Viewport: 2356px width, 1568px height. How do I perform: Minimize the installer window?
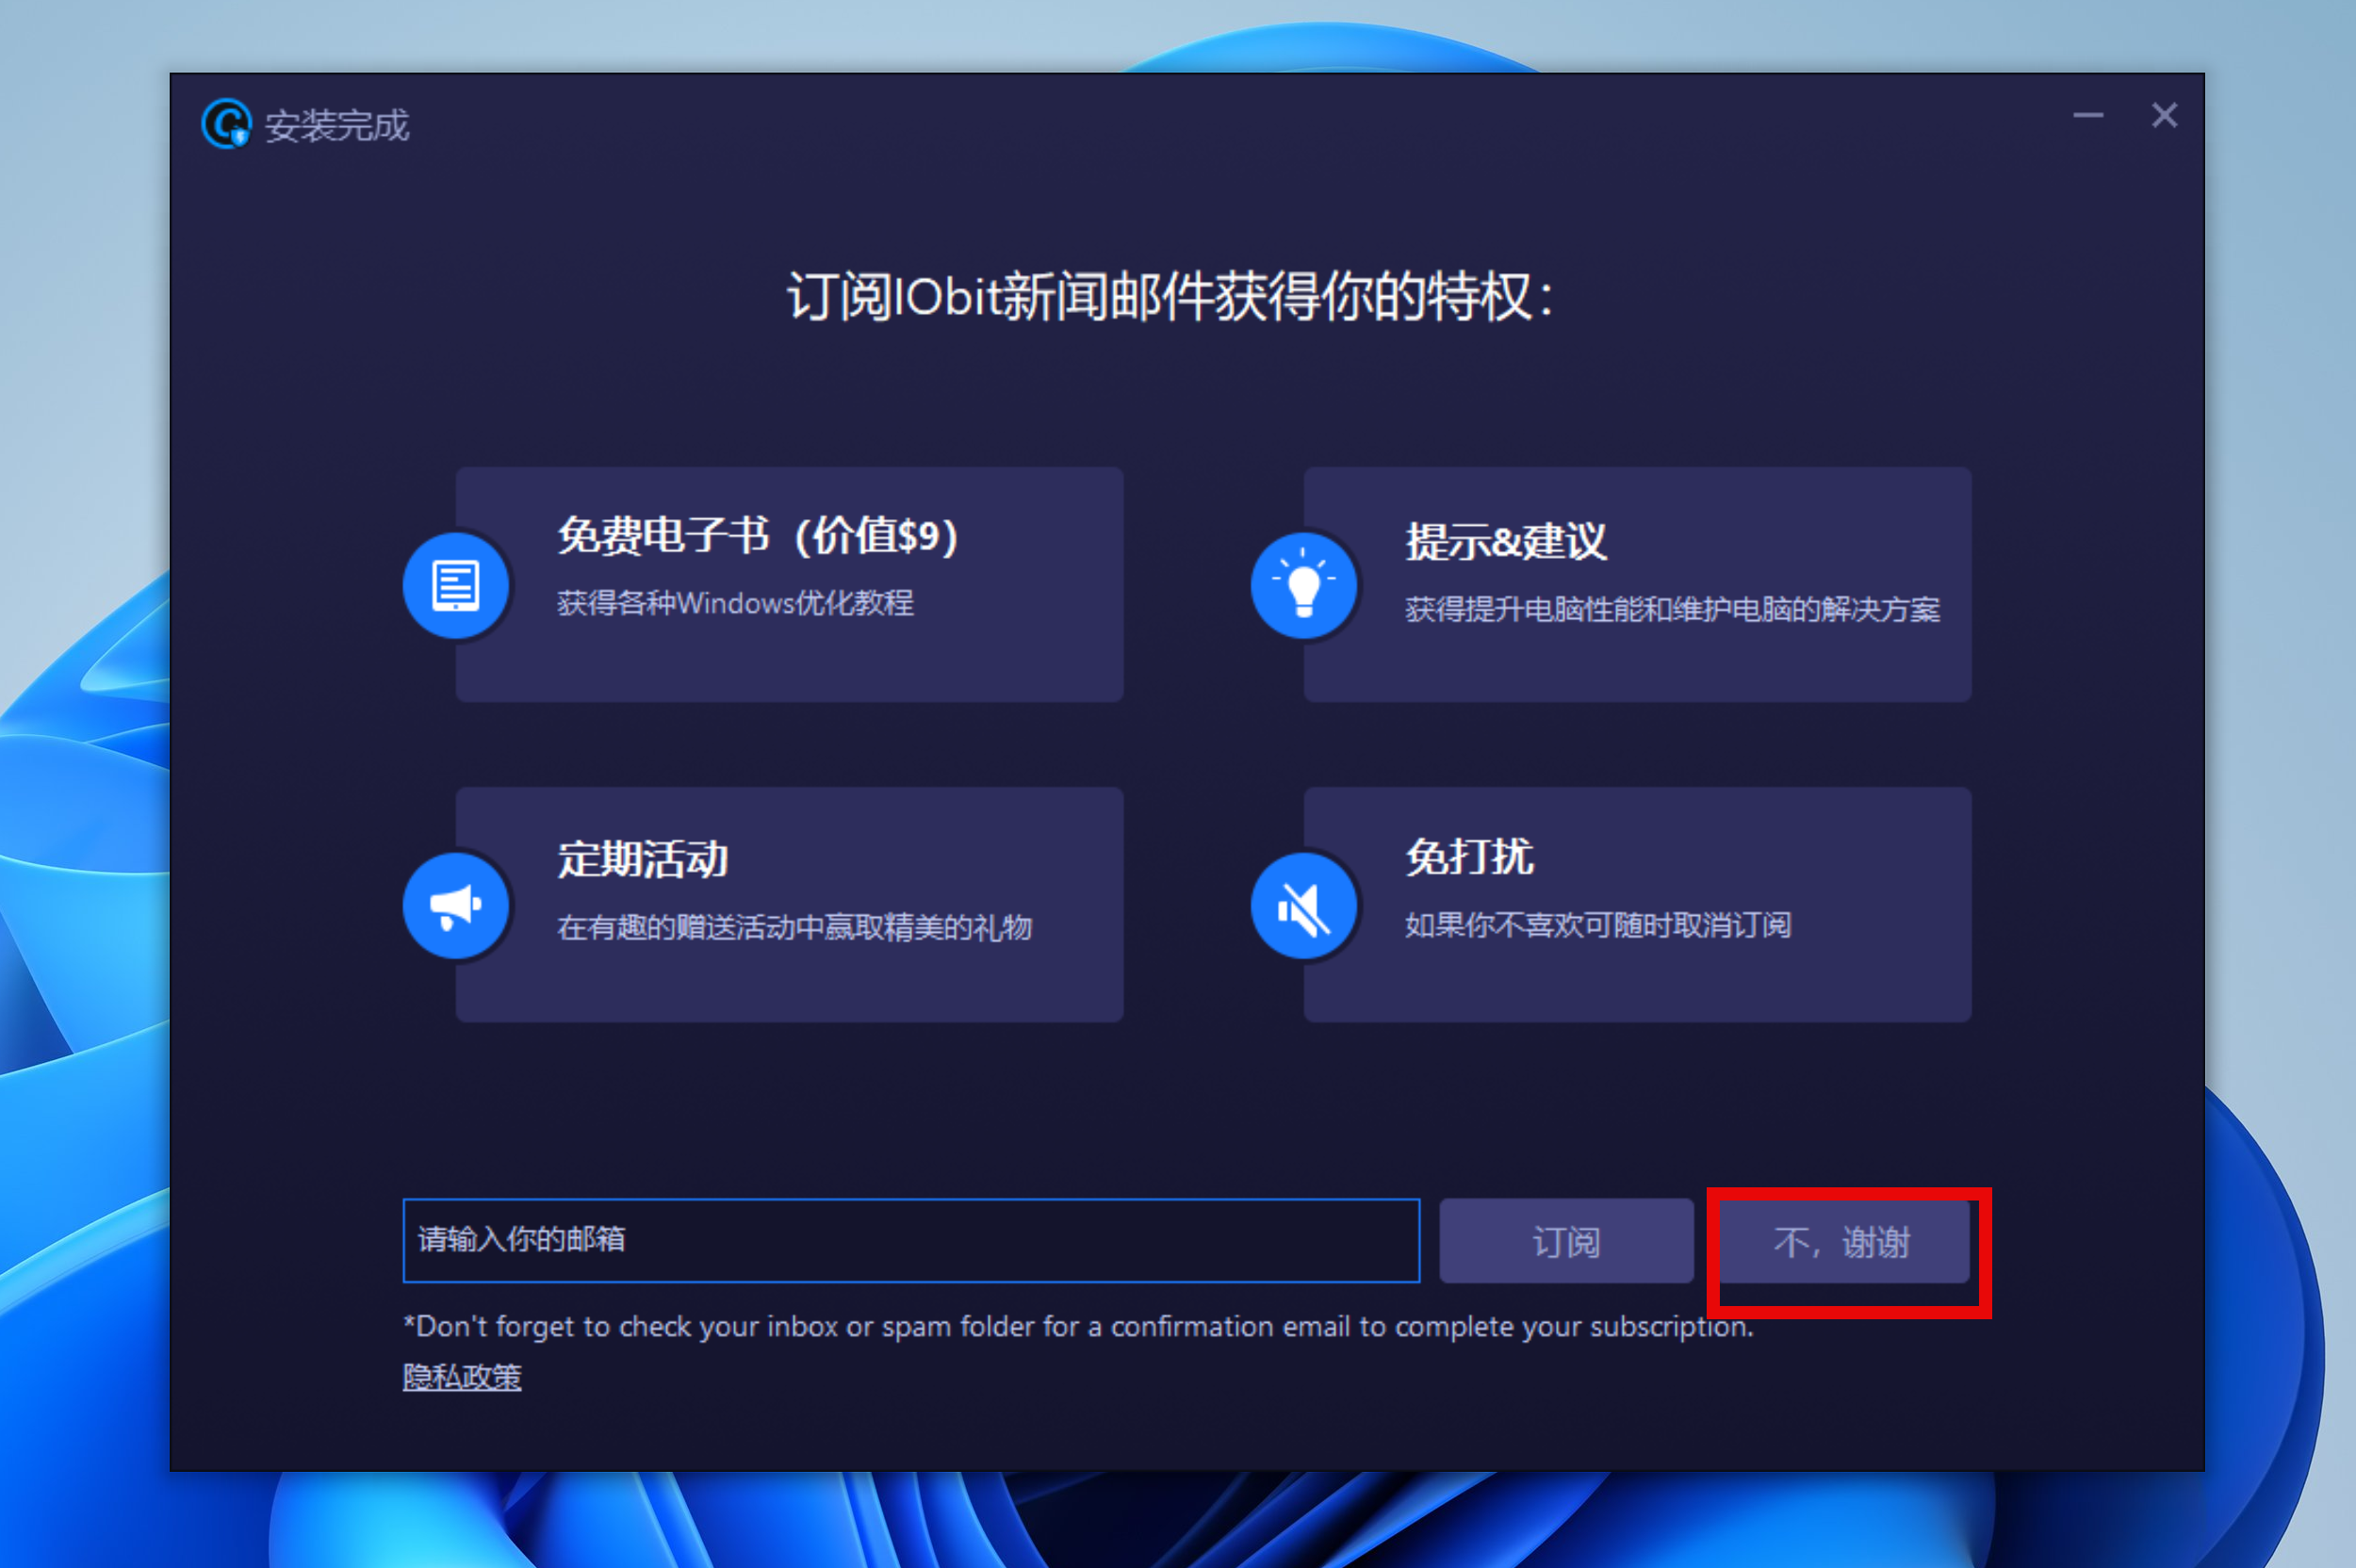2087,116
